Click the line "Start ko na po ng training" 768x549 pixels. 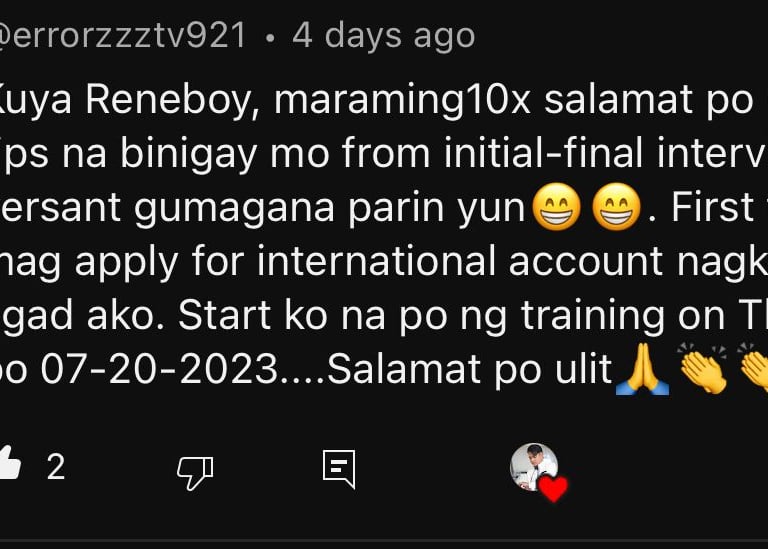[x=421, y=316]
